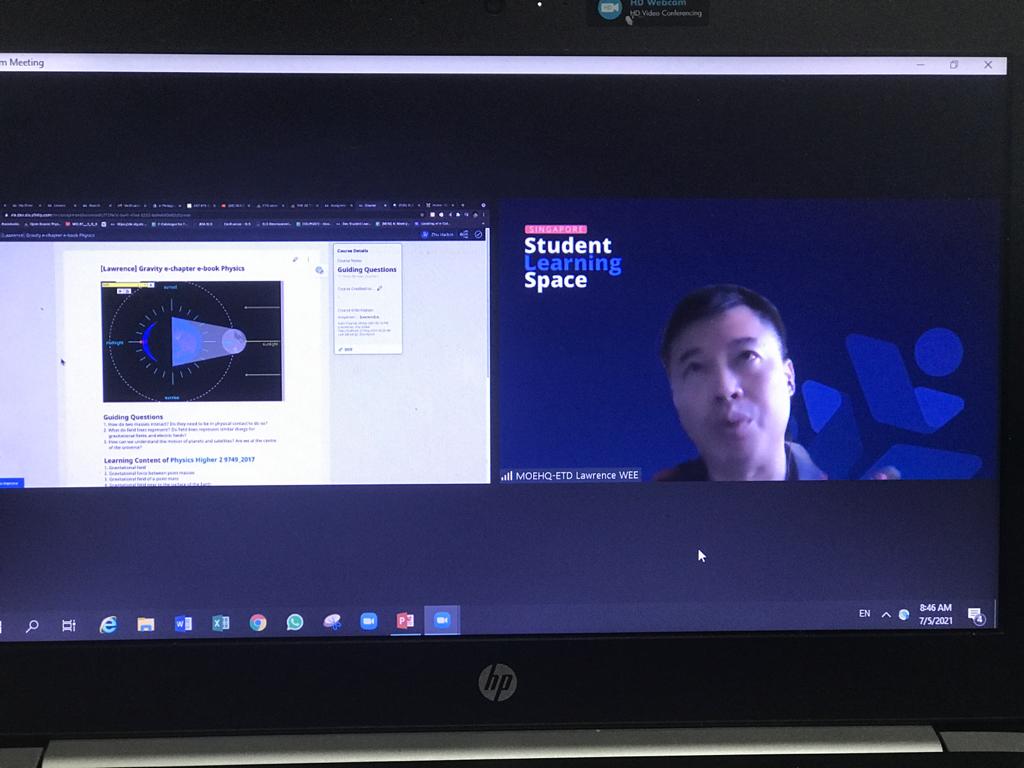Click the Edit link in the Course Details card
This screenshot has height=768, width=1024.
pyautogui.click(x=346, y=349)
